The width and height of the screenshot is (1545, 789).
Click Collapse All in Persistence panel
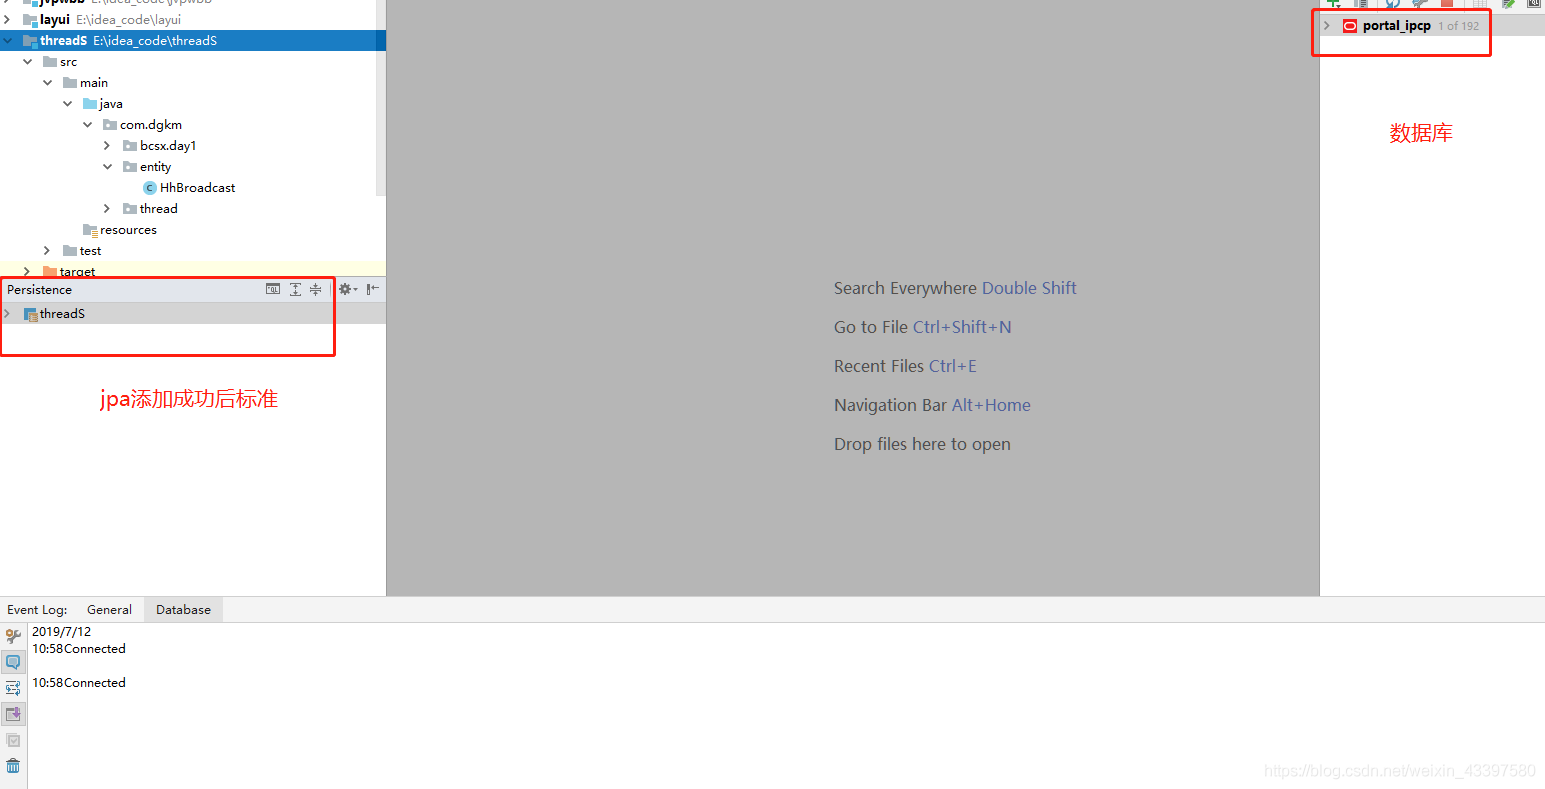click(x=315, y=289)
